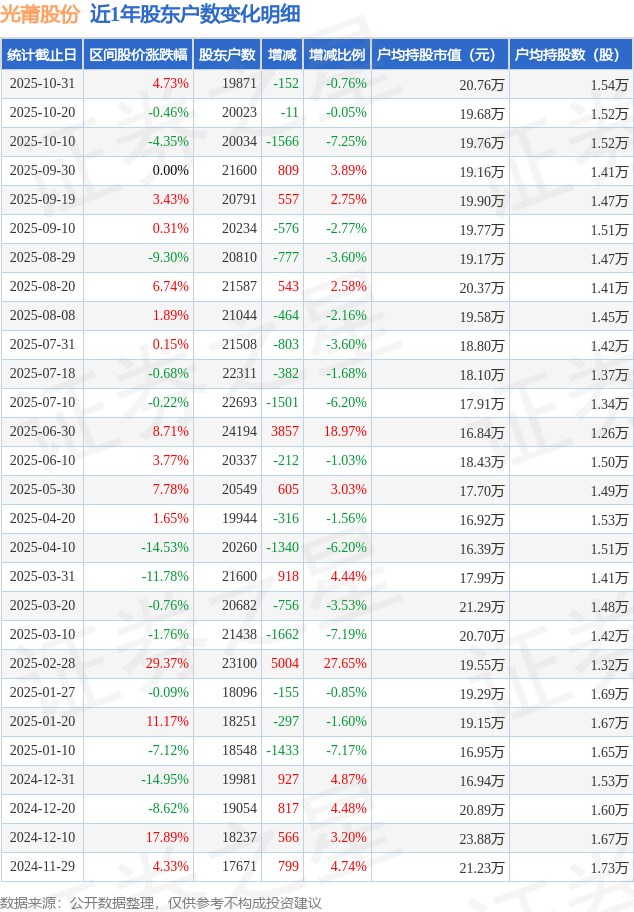The width and height of the screenshot is (634, 912).
Task: Select the 2025-10-31 date cell
Action: coord(41,84)
